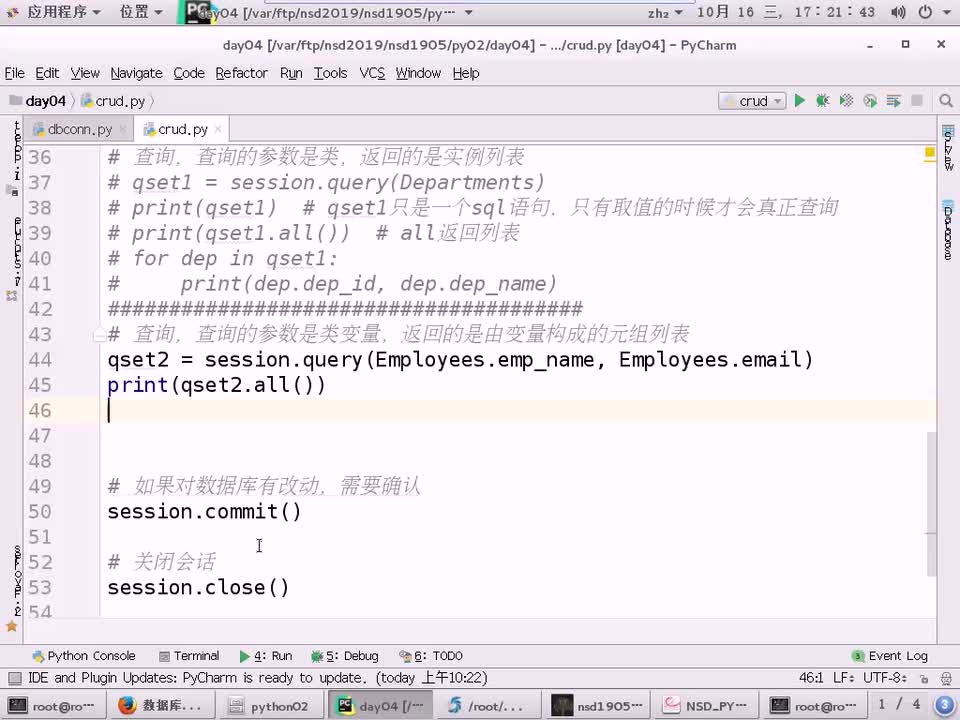Viewport: 960px width, 720px height.
Task: Open the Refactor menu
Action: (242, 73)
